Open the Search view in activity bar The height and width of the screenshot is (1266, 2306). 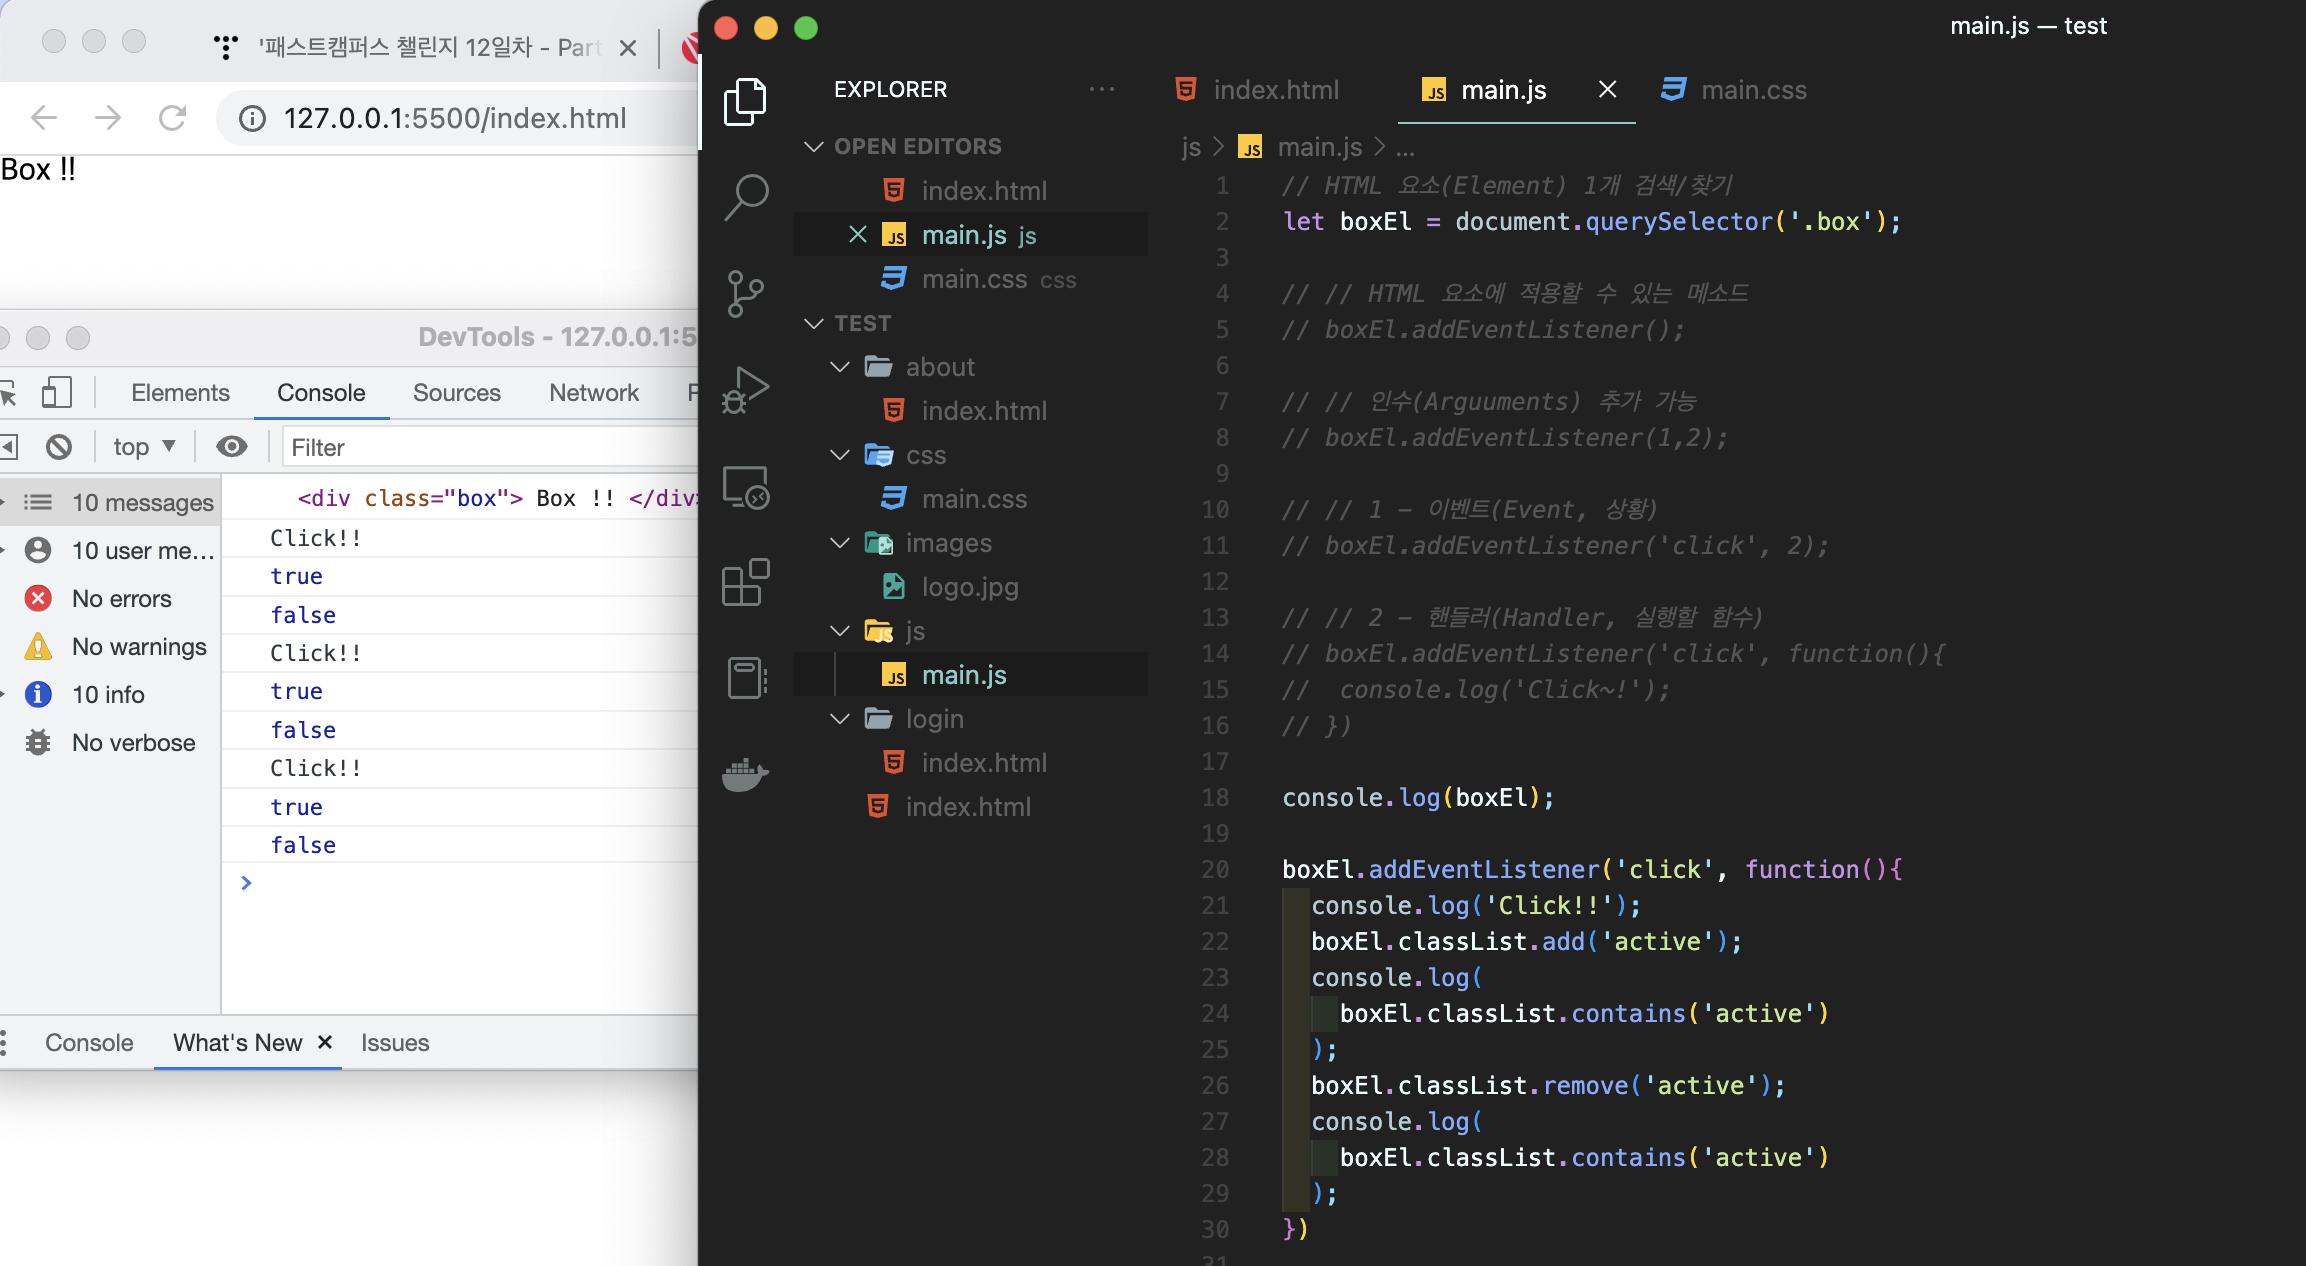coord(746,196)
